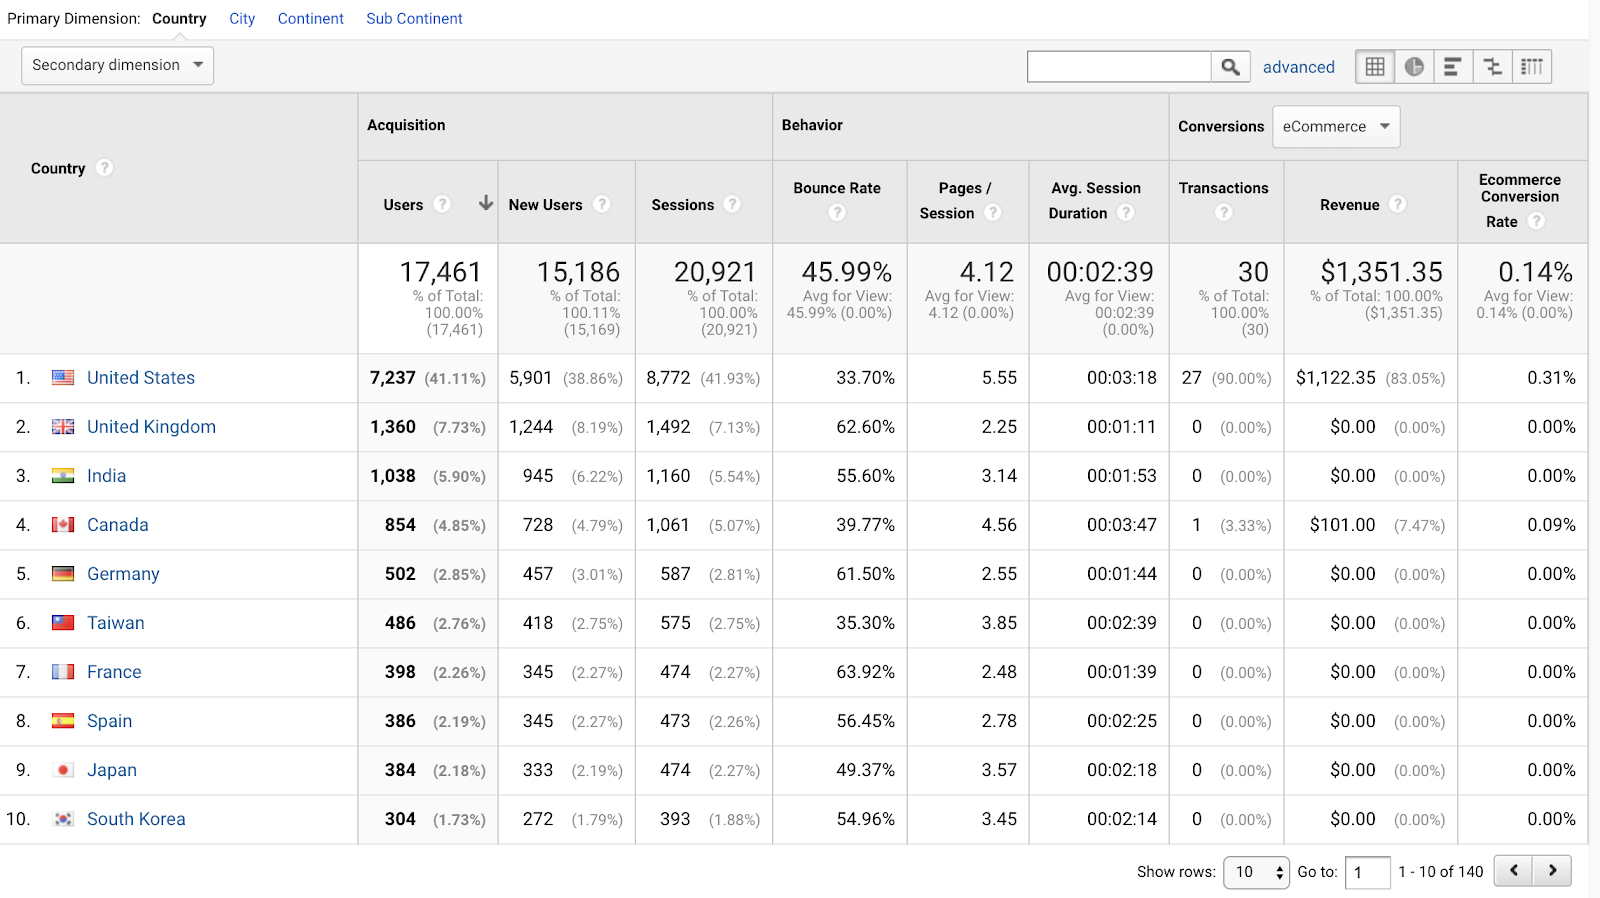Open the eCommerce conversions dropdown
The height and width of the screenshot is (898, 1600).
(1336, 127)
